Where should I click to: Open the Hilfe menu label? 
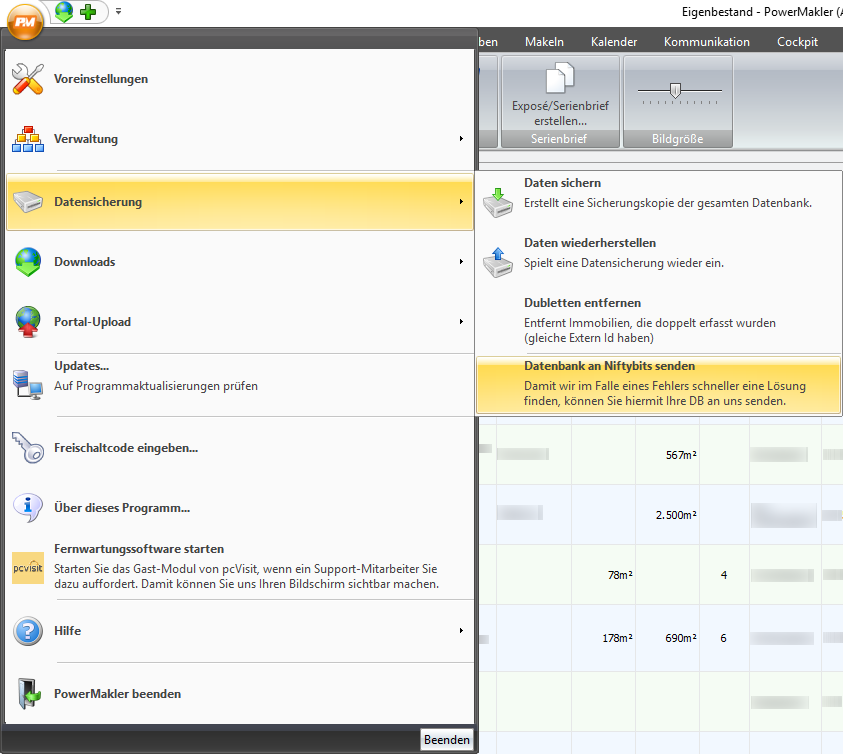(x=67, y=631)
